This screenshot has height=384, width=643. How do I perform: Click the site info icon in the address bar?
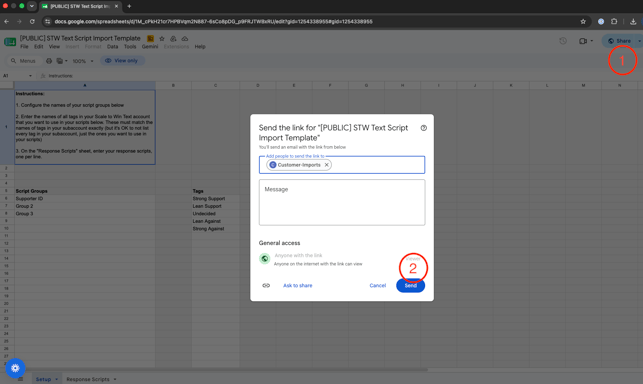pos(48,21)
